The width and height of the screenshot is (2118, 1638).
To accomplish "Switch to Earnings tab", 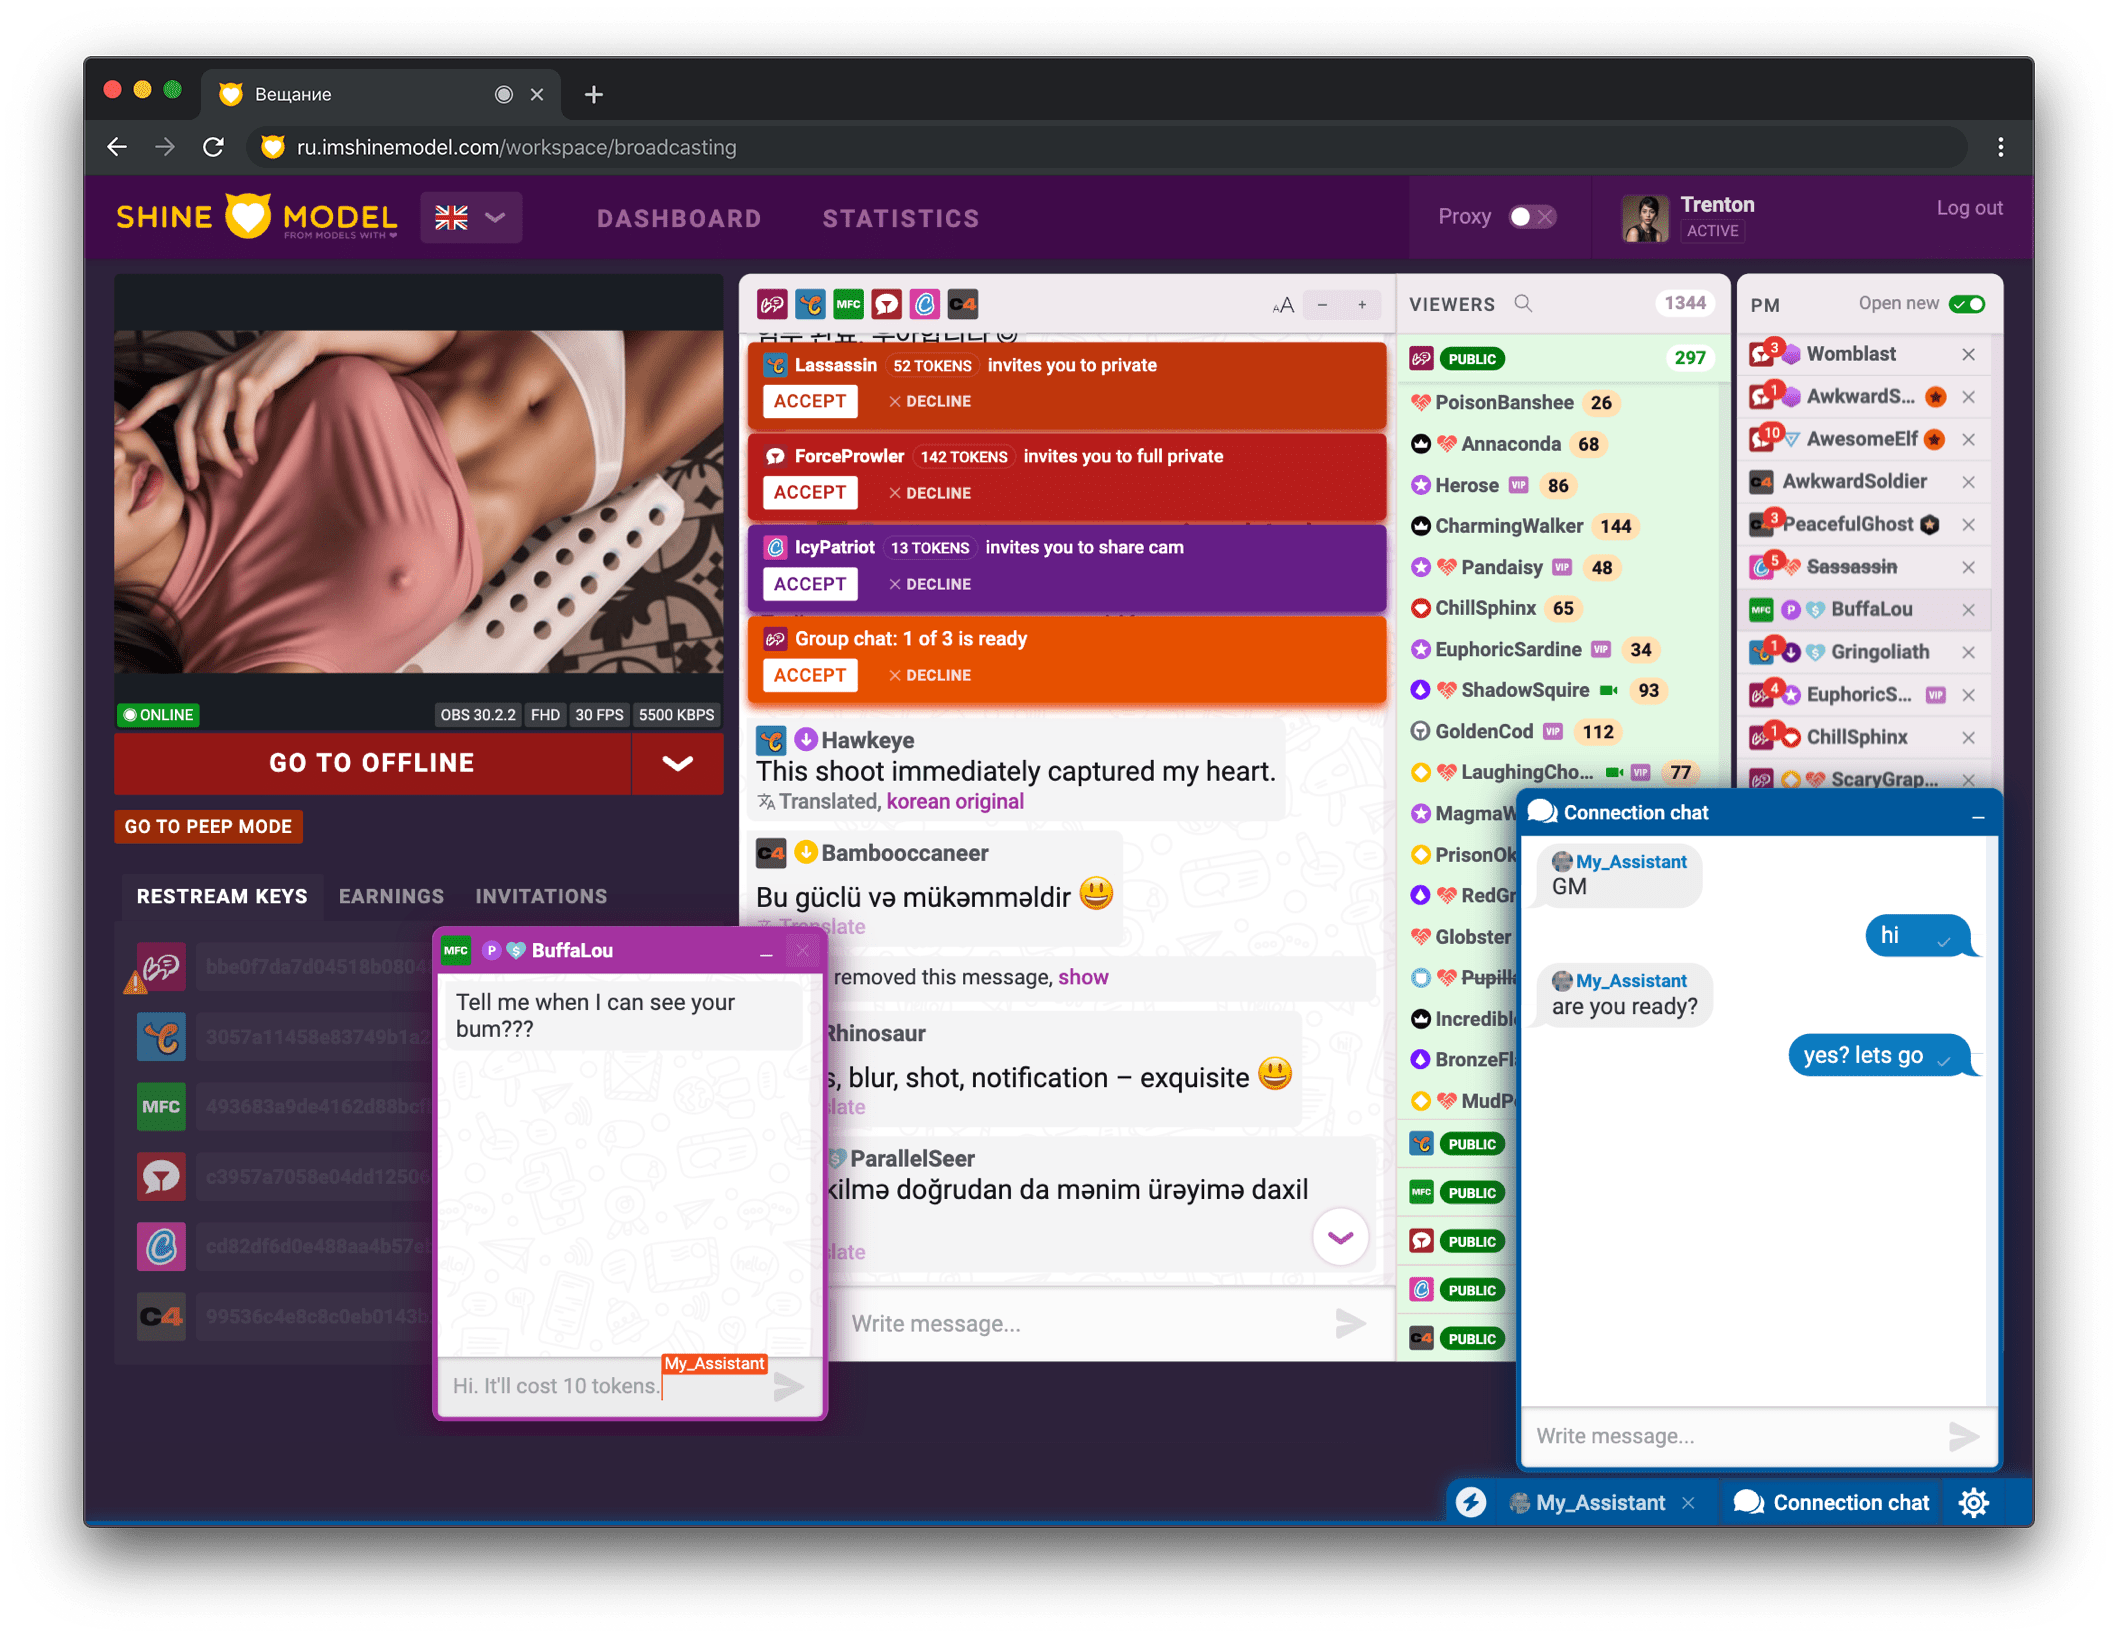I will [x=391, y=896].
